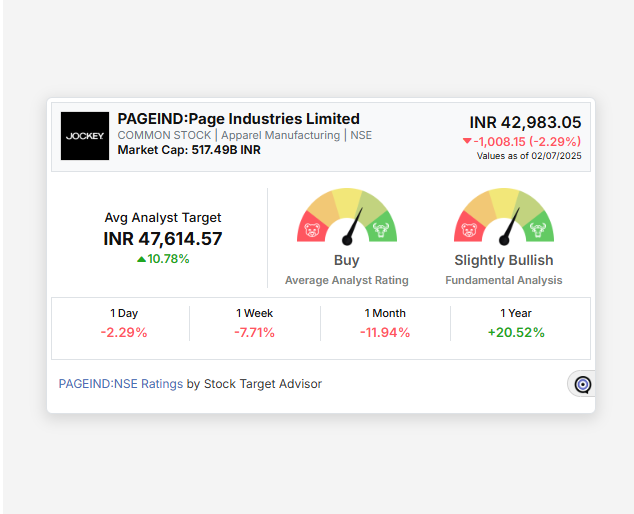Click the 1 Week label
Screen dimensions: 634x514
pos(255,313)
